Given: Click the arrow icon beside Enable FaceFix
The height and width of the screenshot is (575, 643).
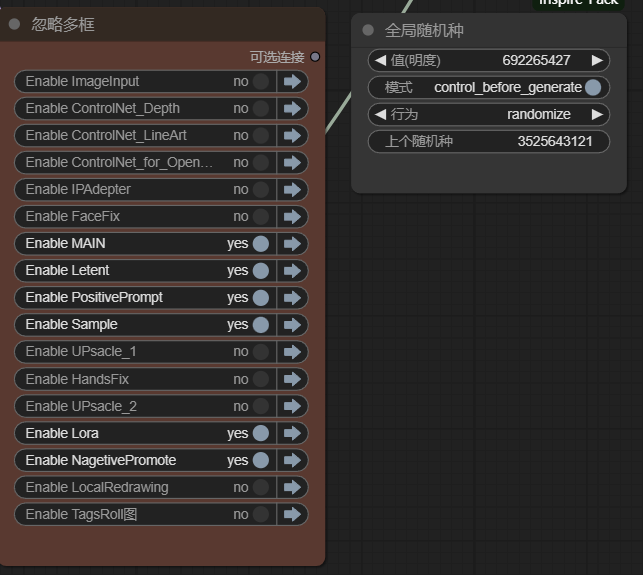Looking at the screenshot, I should (292, 216).
